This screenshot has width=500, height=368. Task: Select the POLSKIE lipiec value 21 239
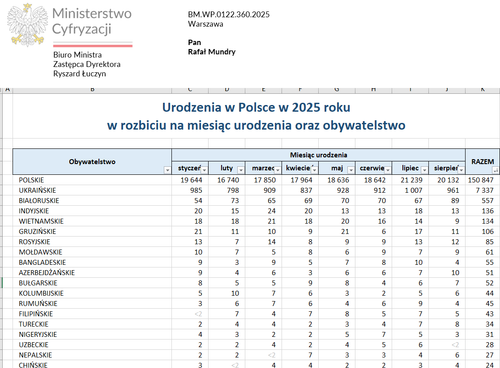[411, 180]
